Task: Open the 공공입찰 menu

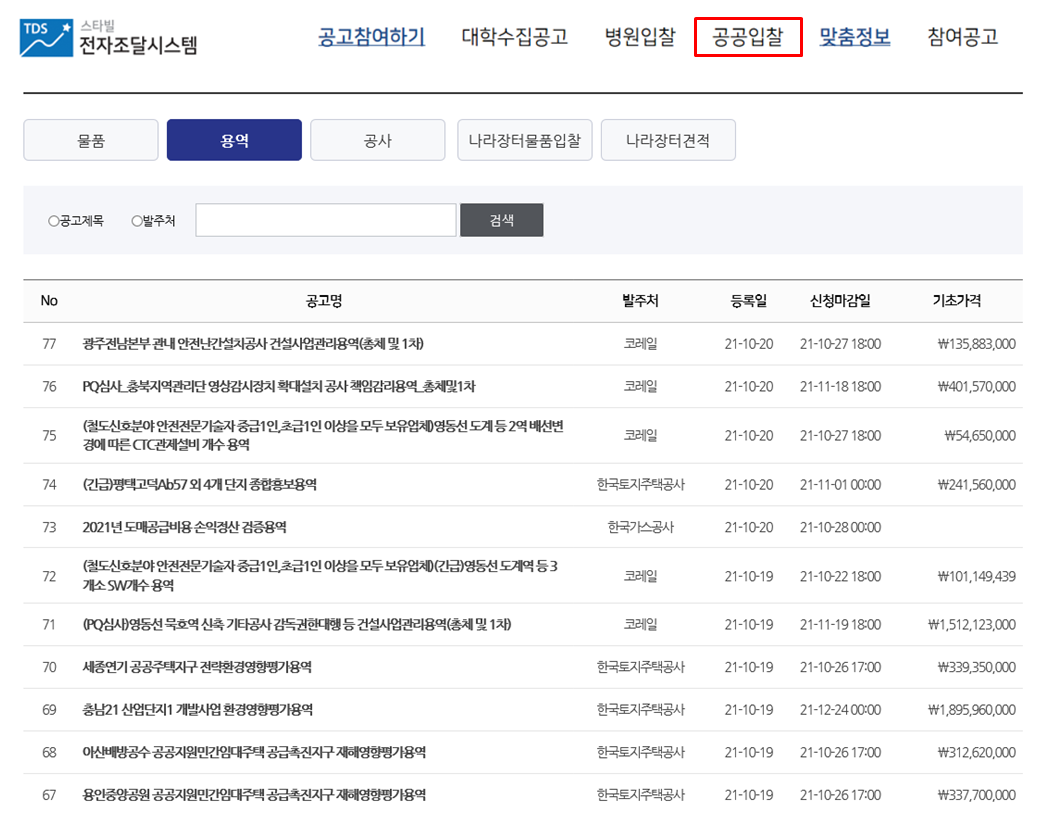Action: pyautogui.click(x=748, y=37)
